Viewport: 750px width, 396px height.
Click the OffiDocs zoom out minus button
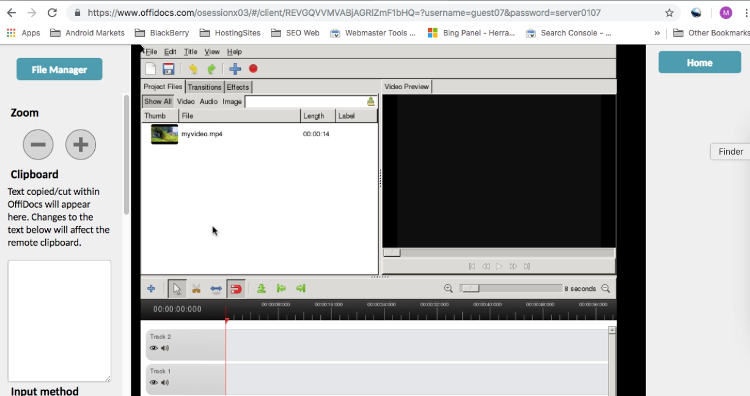(38, 144)
